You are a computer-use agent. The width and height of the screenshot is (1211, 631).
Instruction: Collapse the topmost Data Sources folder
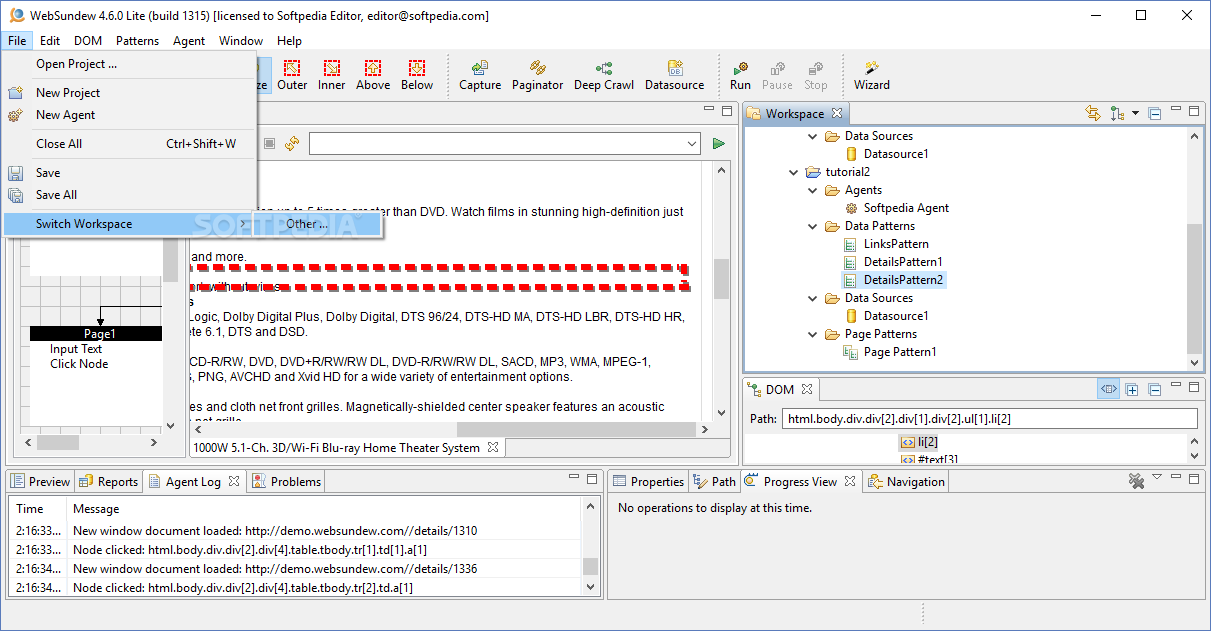[x=812, y=136]
